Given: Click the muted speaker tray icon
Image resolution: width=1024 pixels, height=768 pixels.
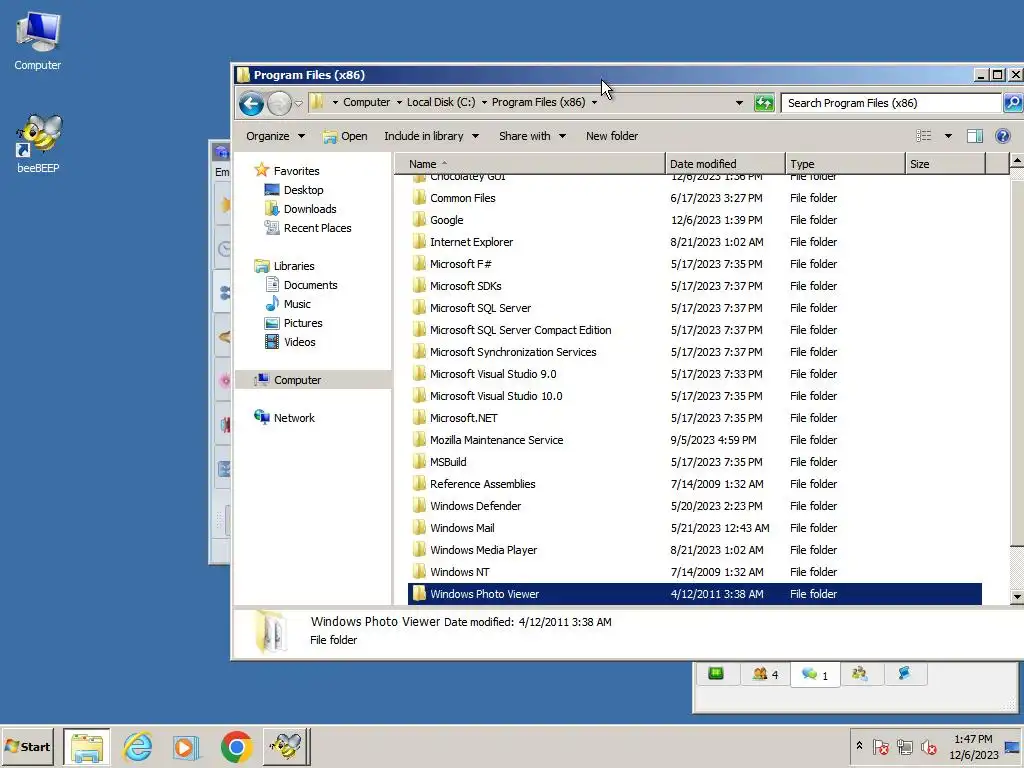Looking at the screenshot, I should 929,746.
